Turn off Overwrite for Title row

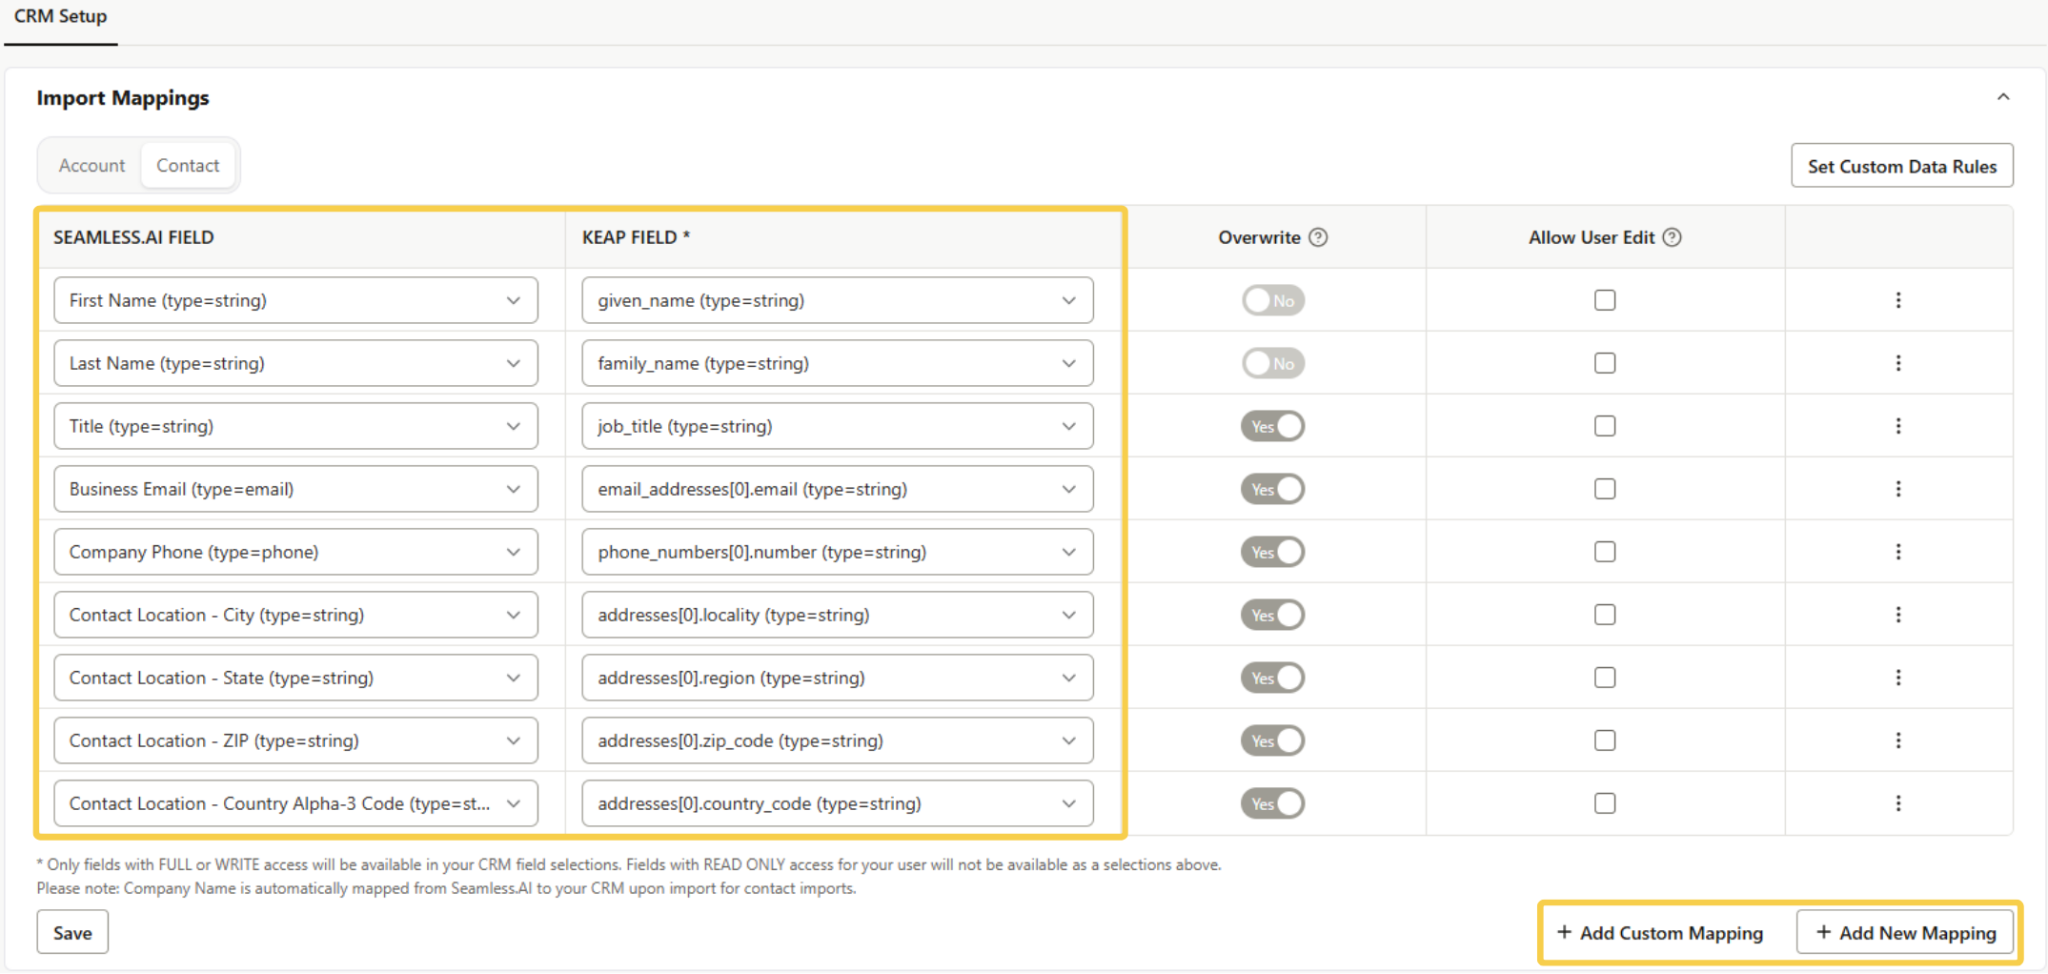[x=1273, y=426]
